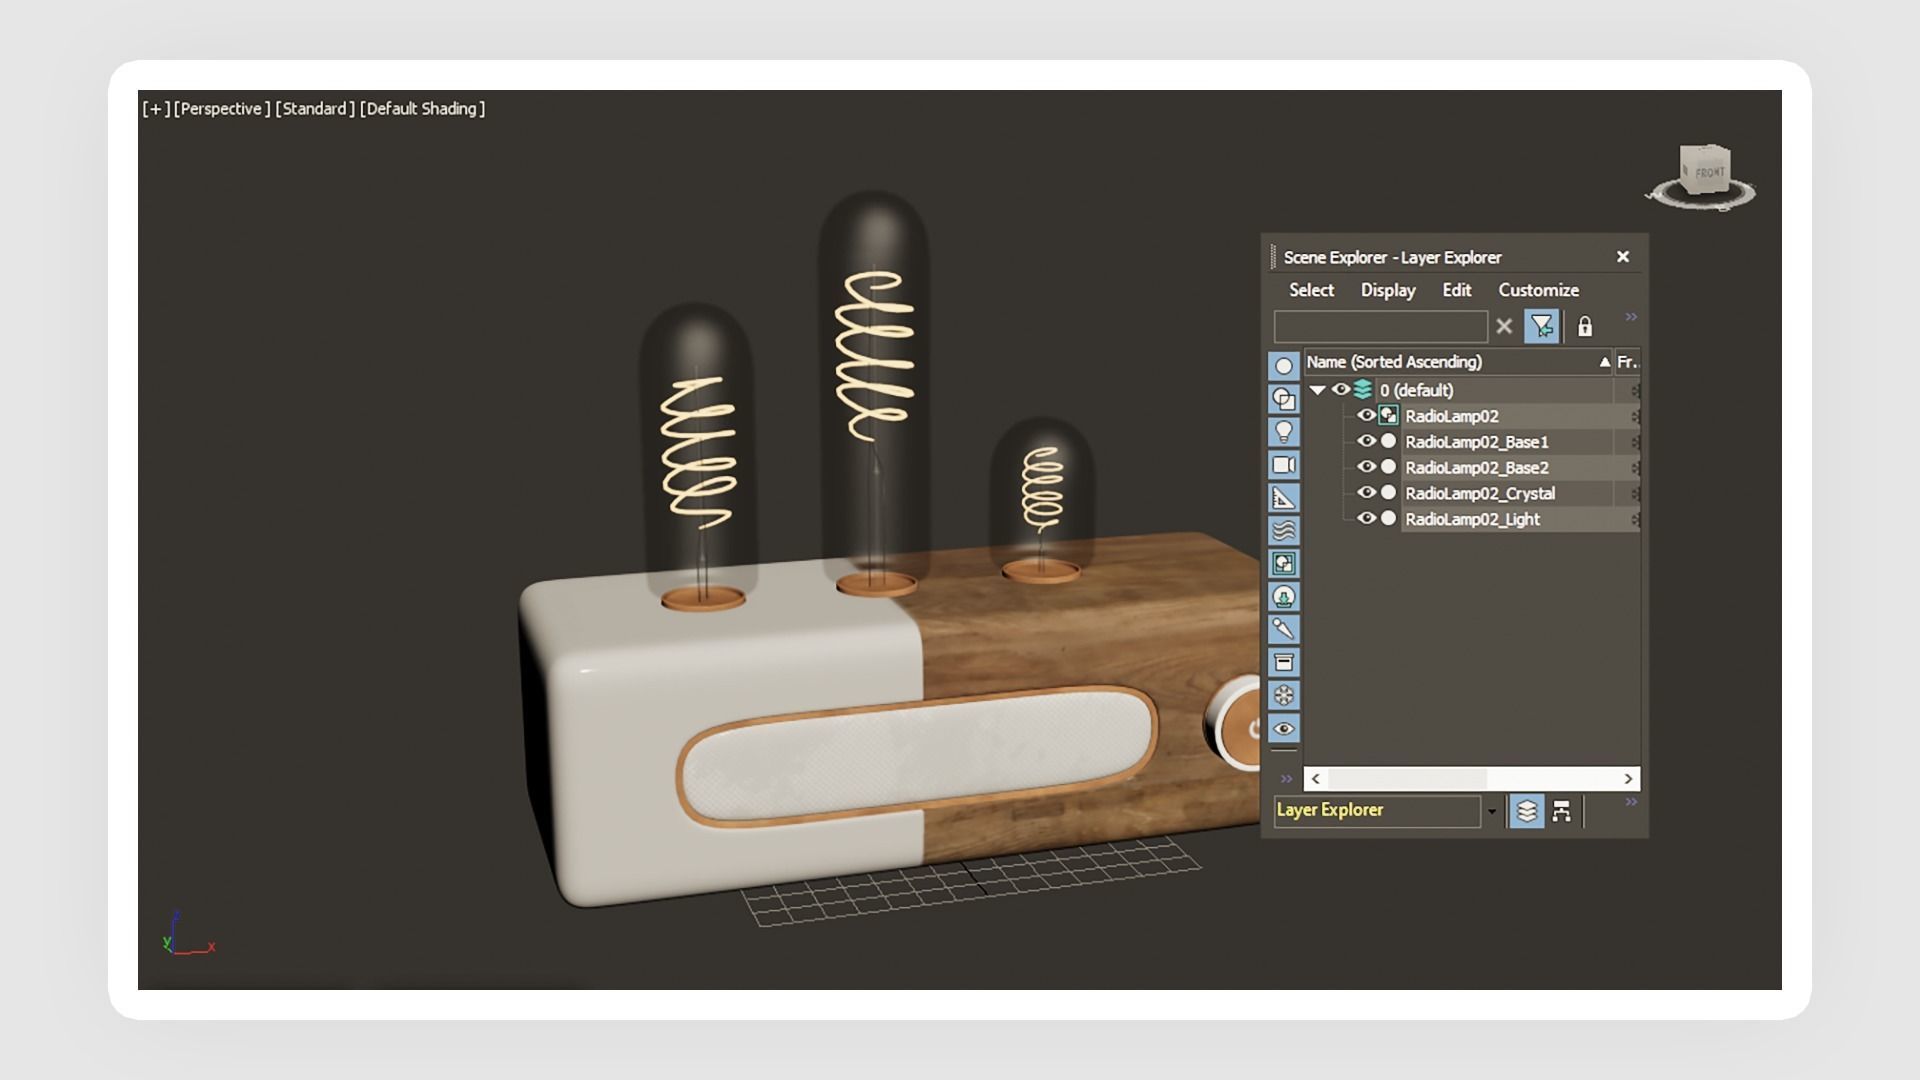Toggle the Display Shapes filter icon
1920x1080 pixels.
1284,398
